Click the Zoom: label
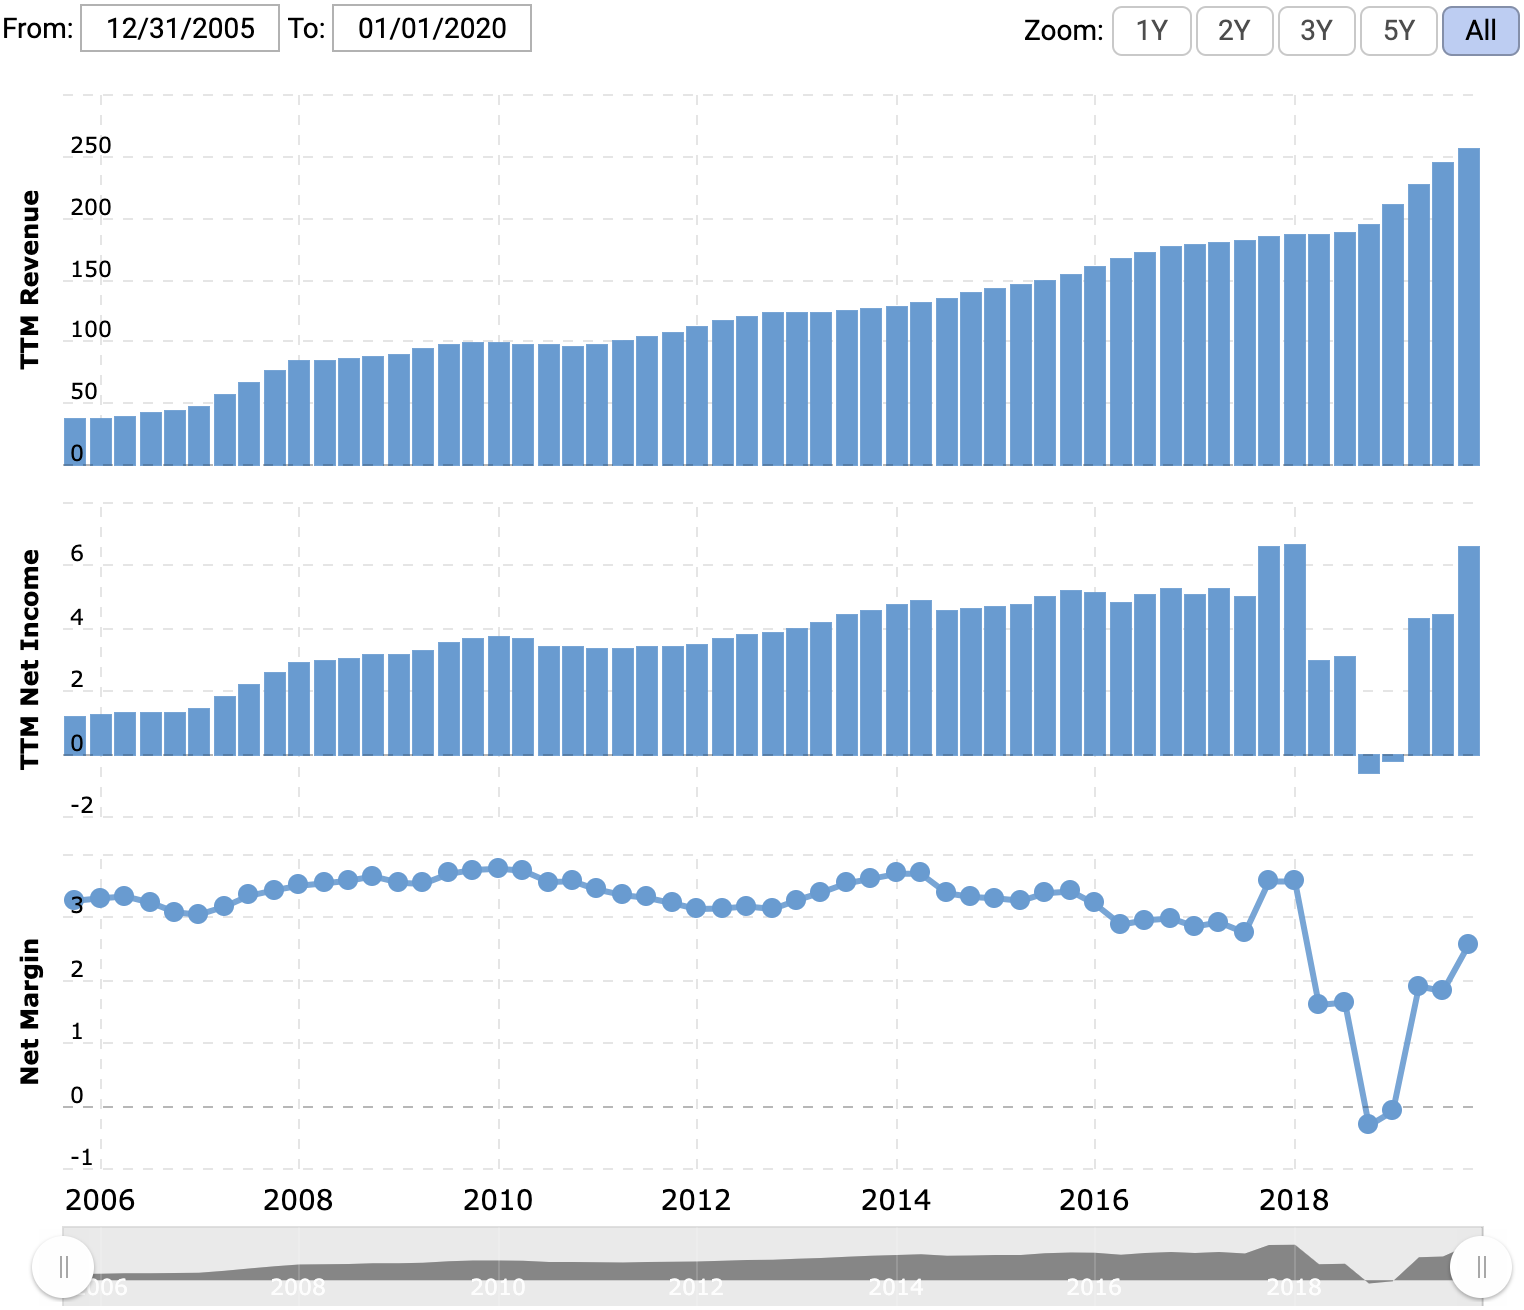Viewport: 1524px width, 1310px height. tap(1064, 31)
